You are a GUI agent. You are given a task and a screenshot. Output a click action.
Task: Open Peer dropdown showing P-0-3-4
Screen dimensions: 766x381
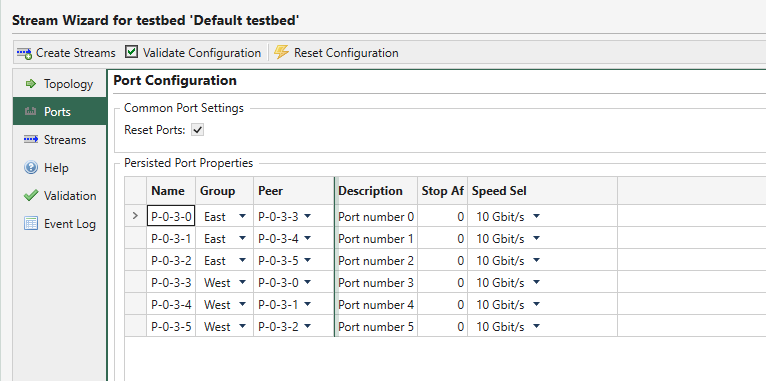307,238
